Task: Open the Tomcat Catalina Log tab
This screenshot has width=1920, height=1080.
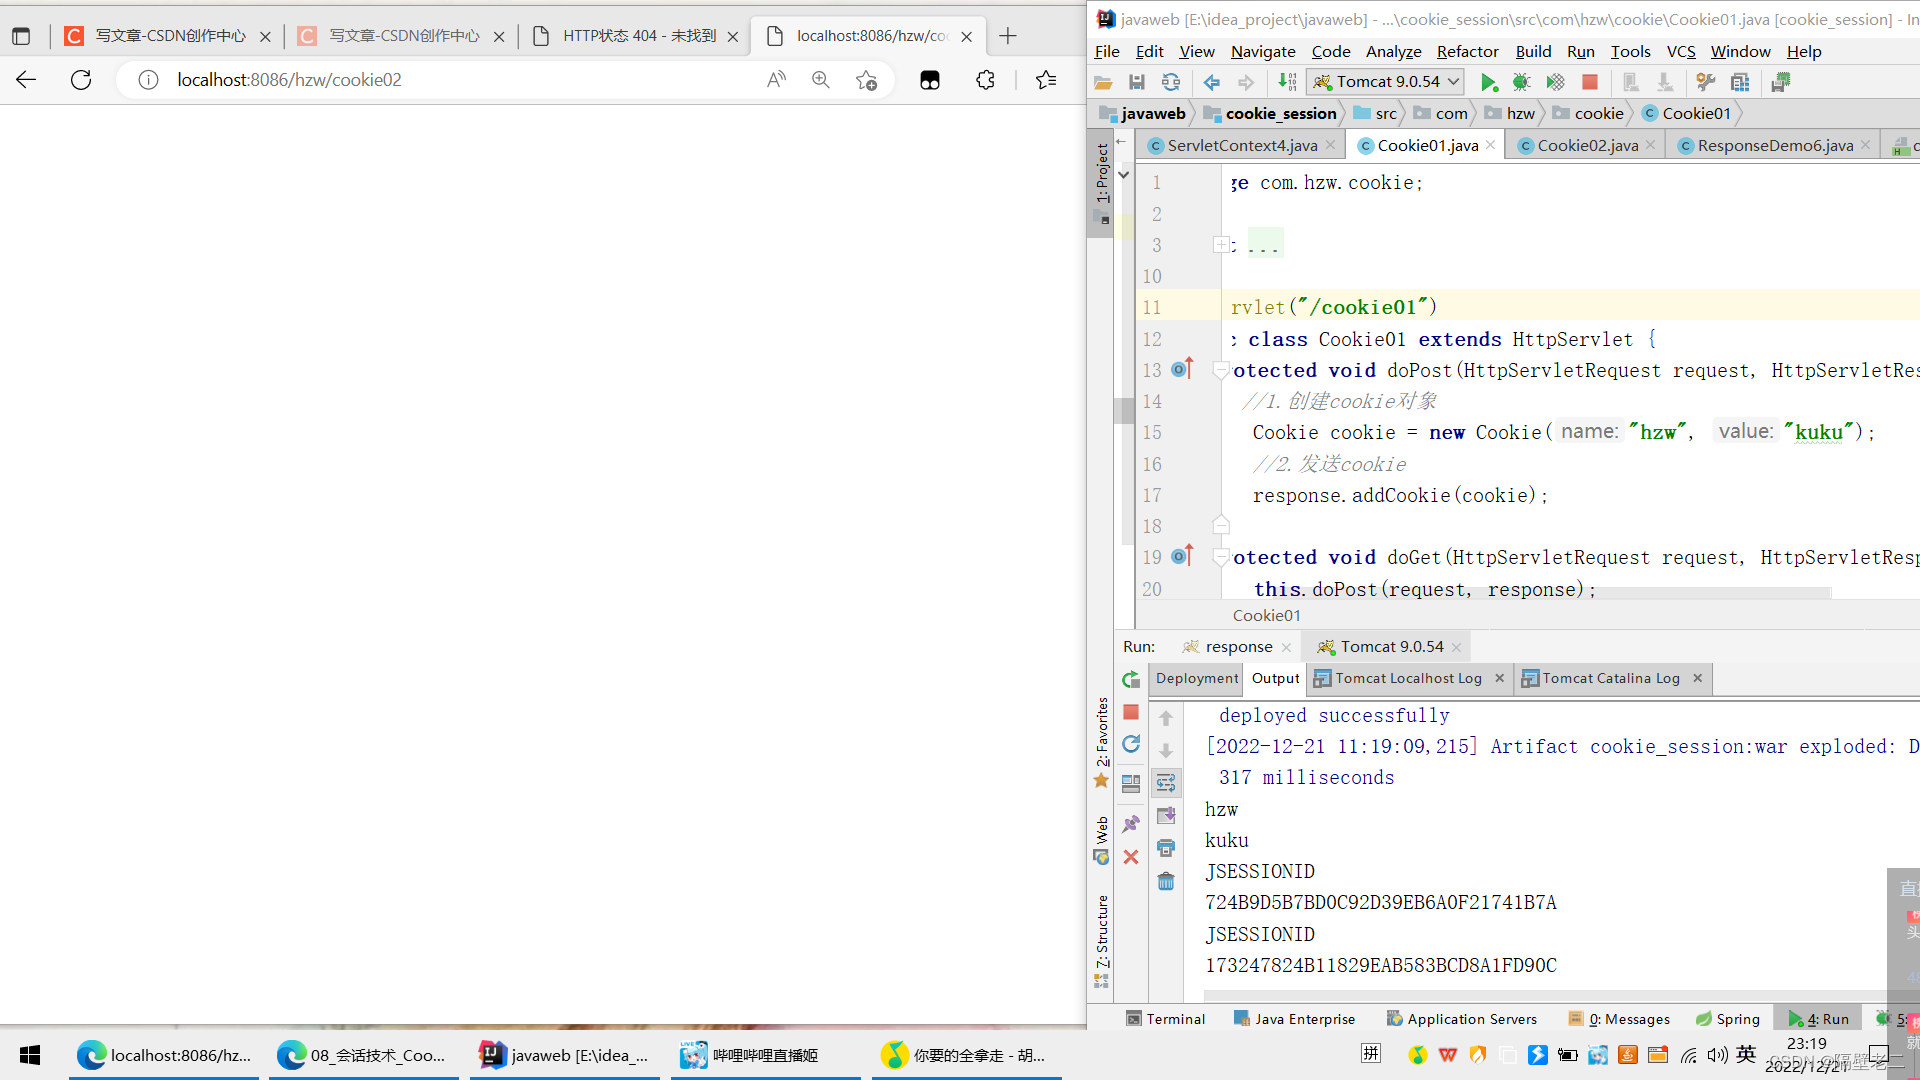Action: pos(1610,678)
